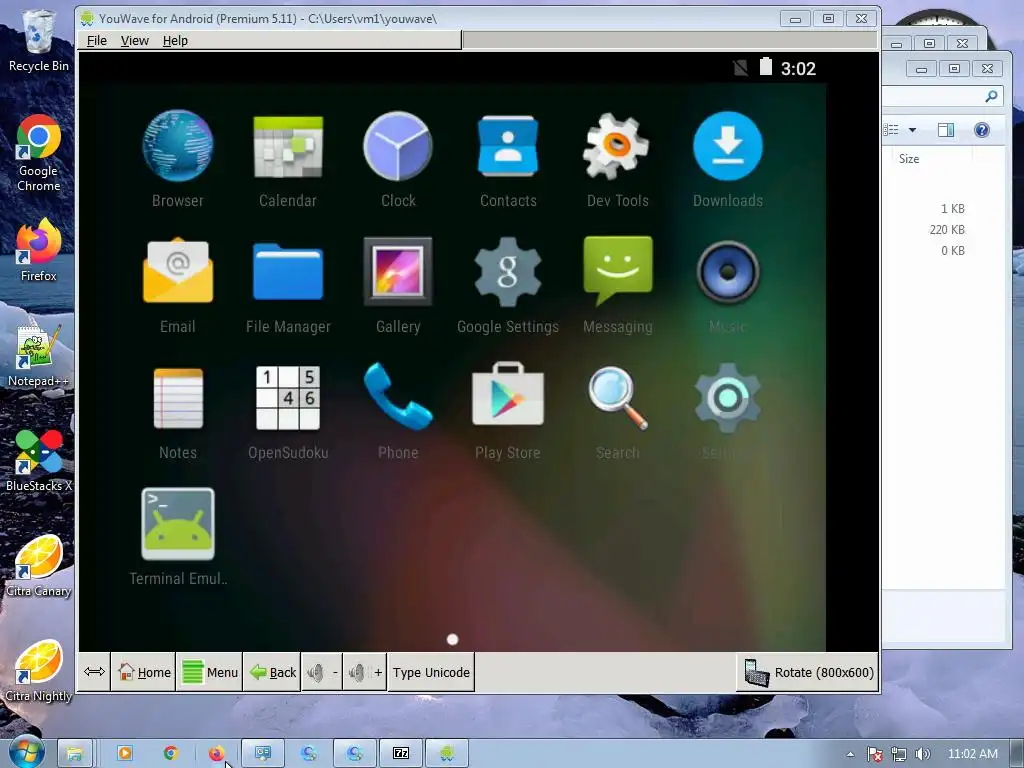Show hidden system tray icons arrow
1024x768 pixels.
pyautogui.click(x=850, y=754)
